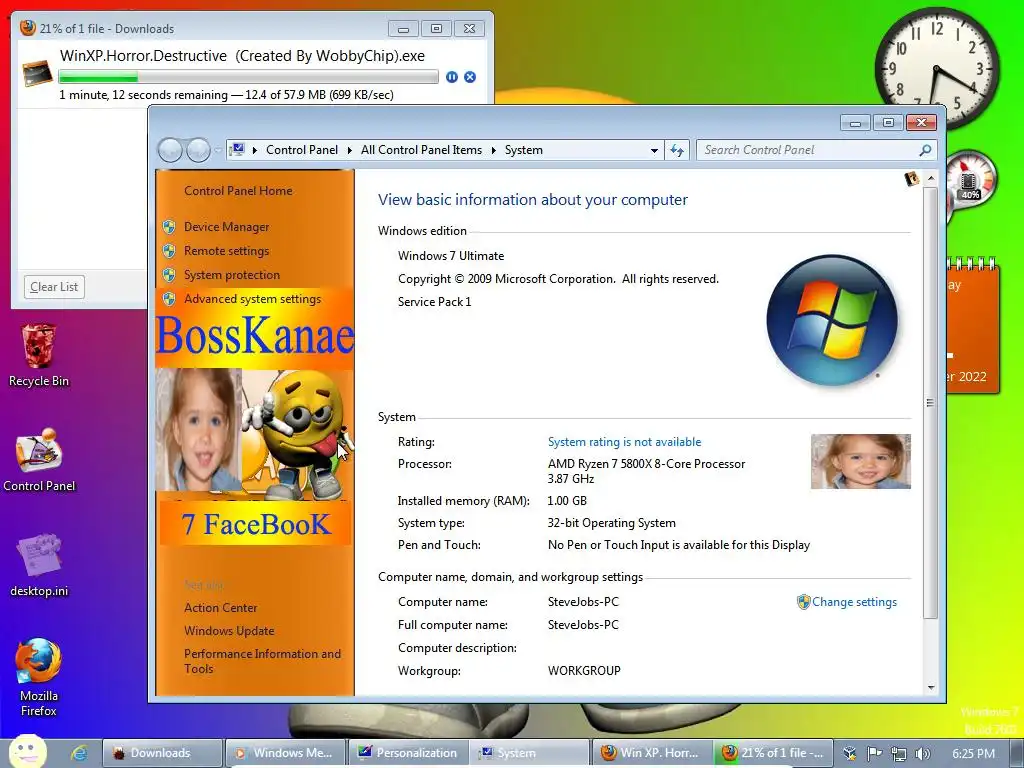Click scrollbar up arrow in System window
The height and width of the screenshot is (768, 1024).
pos(931,178)
